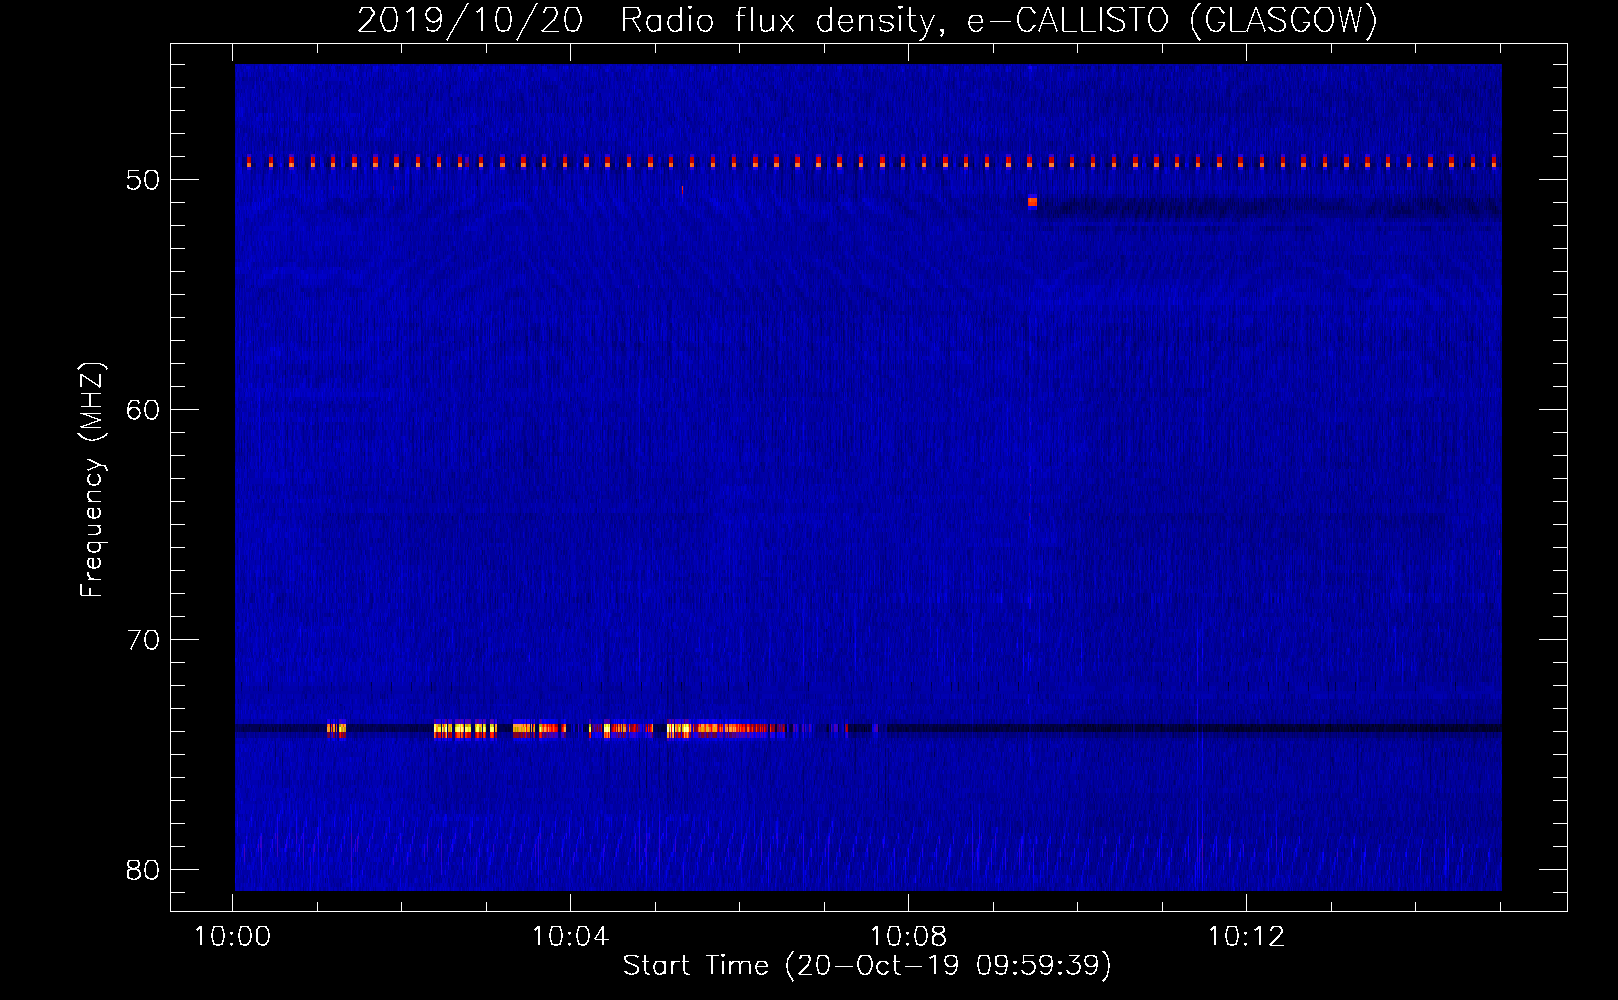Click the '50' frequency tick label
The image size is (1618, 1000).
pyautogui.click(x=143, y=180)
